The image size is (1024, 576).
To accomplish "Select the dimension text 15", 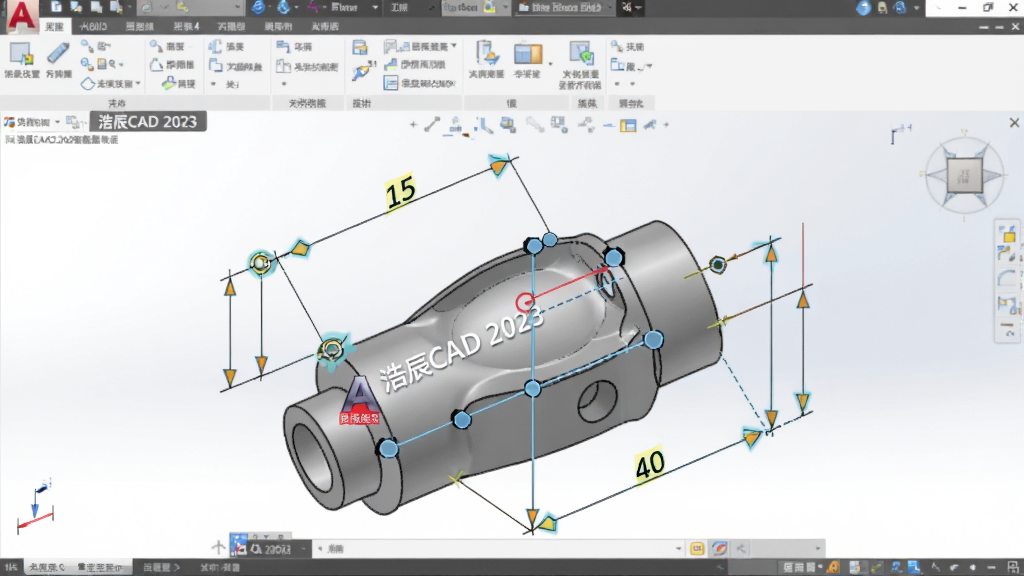I will (400, 191).
